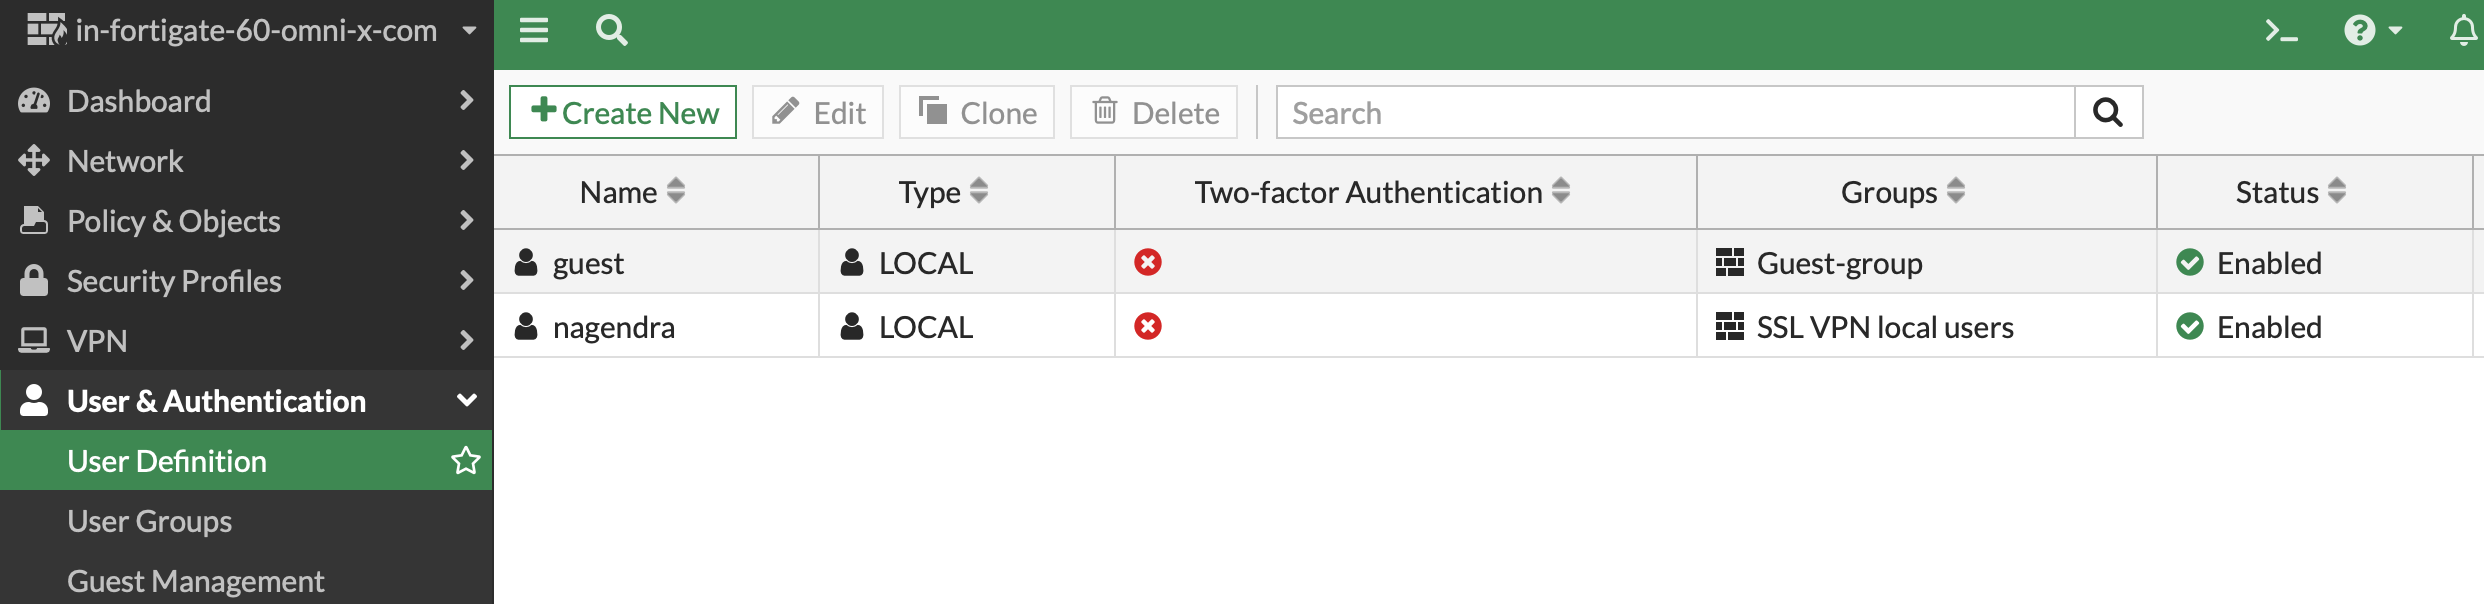Click the search submit magnifier button
Viewport: 2484px width, 604px height.
2108,113
